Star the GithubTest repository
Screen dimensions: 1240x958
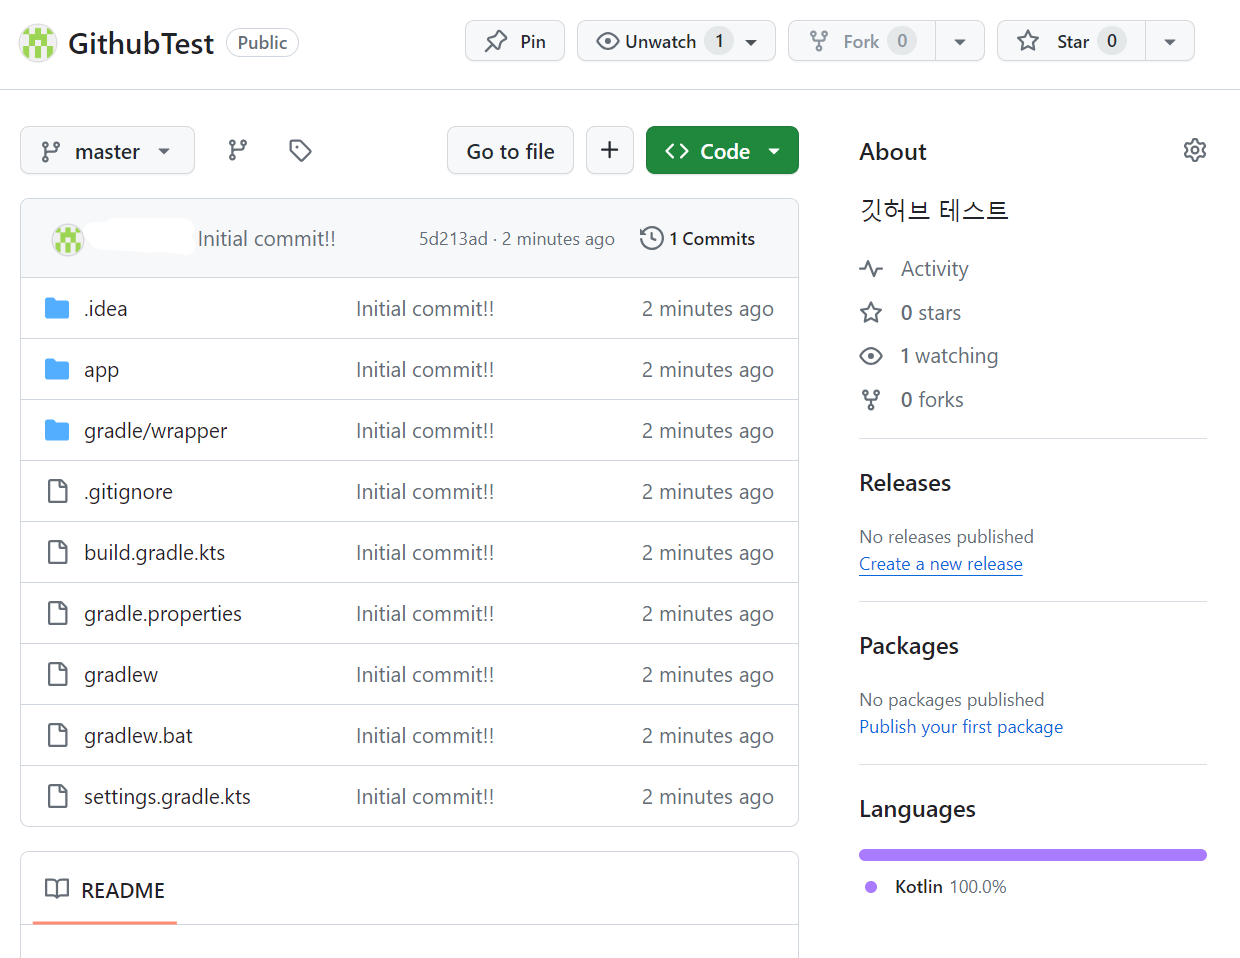coord(1071,41)
